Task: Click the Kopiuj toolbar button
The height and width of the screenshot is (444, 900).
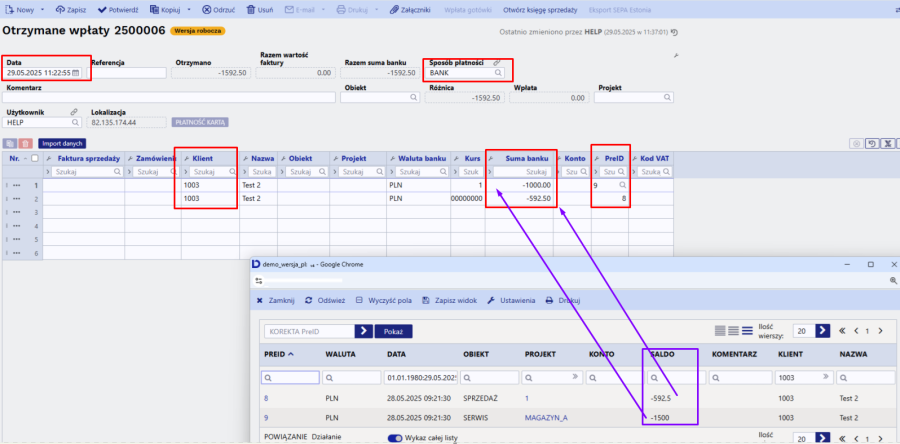Action: point(164,10)
